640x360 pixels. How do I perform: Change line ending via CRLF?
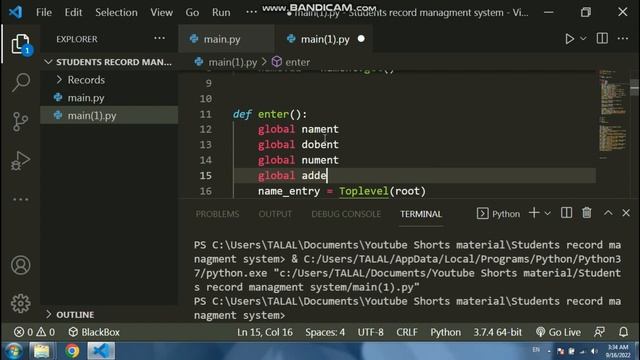(x=407, y=332)
